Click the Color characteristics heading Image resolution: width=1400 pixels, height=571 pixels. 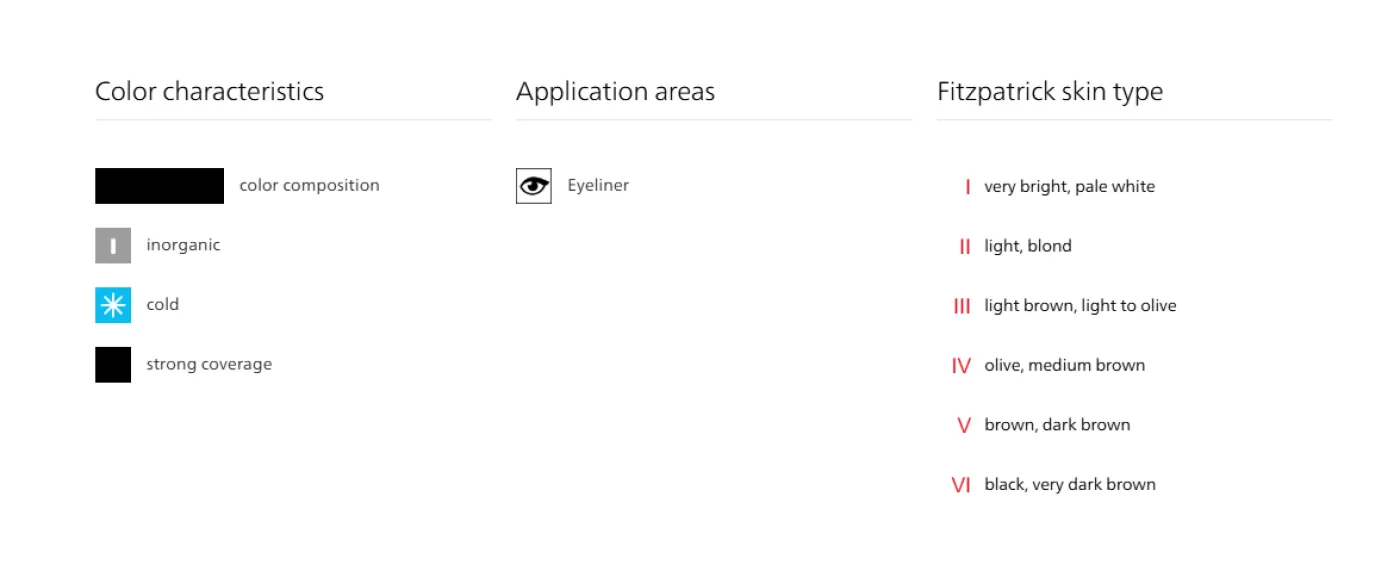coord(210,92)
